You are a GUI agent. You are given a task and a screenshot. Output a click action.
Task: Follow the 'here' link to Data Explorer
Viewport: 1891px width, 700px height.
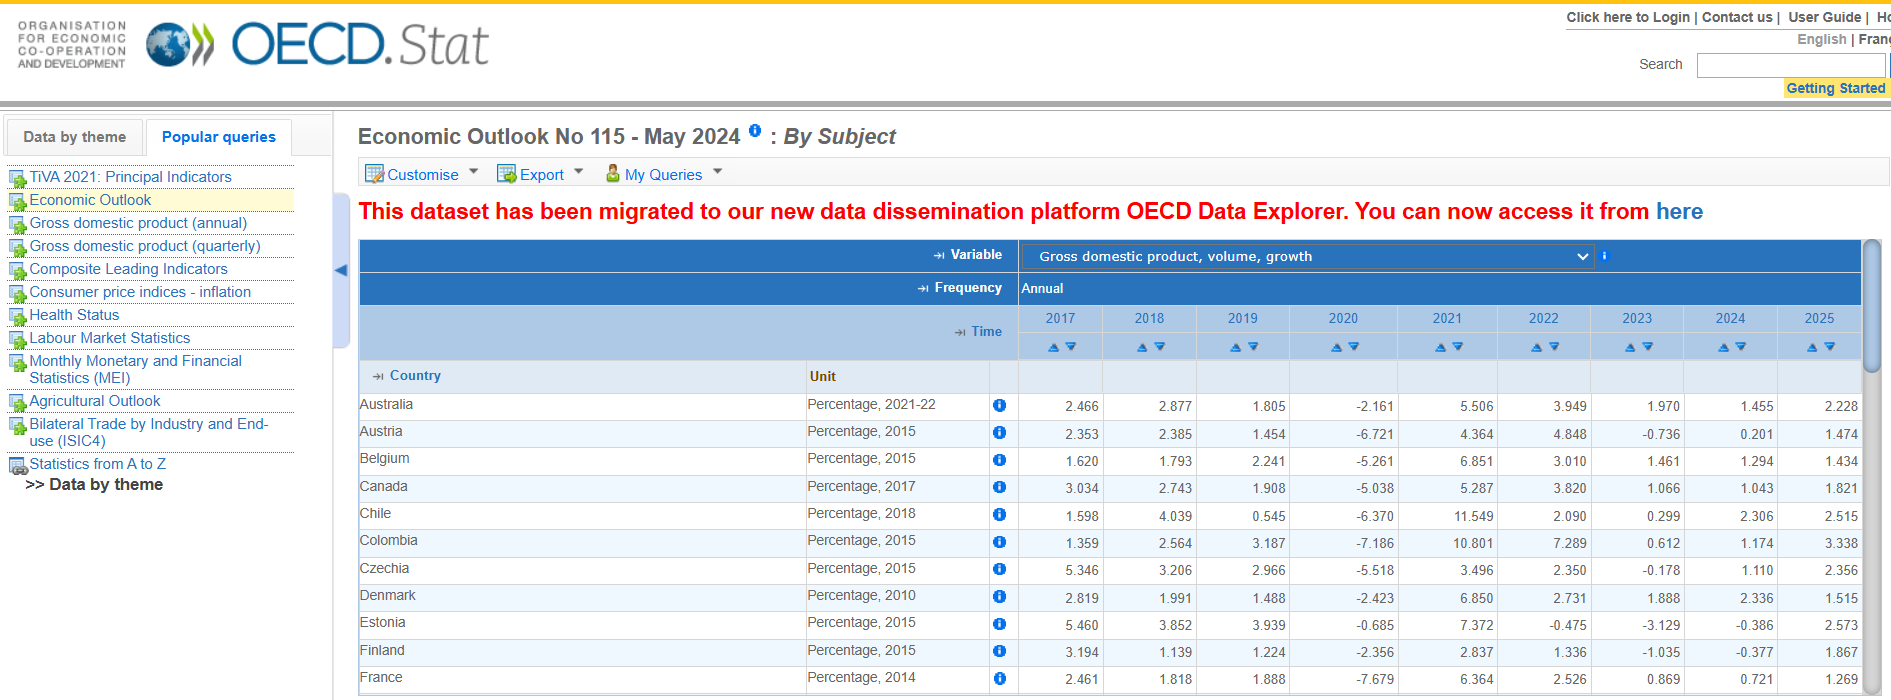point(1679,211)
